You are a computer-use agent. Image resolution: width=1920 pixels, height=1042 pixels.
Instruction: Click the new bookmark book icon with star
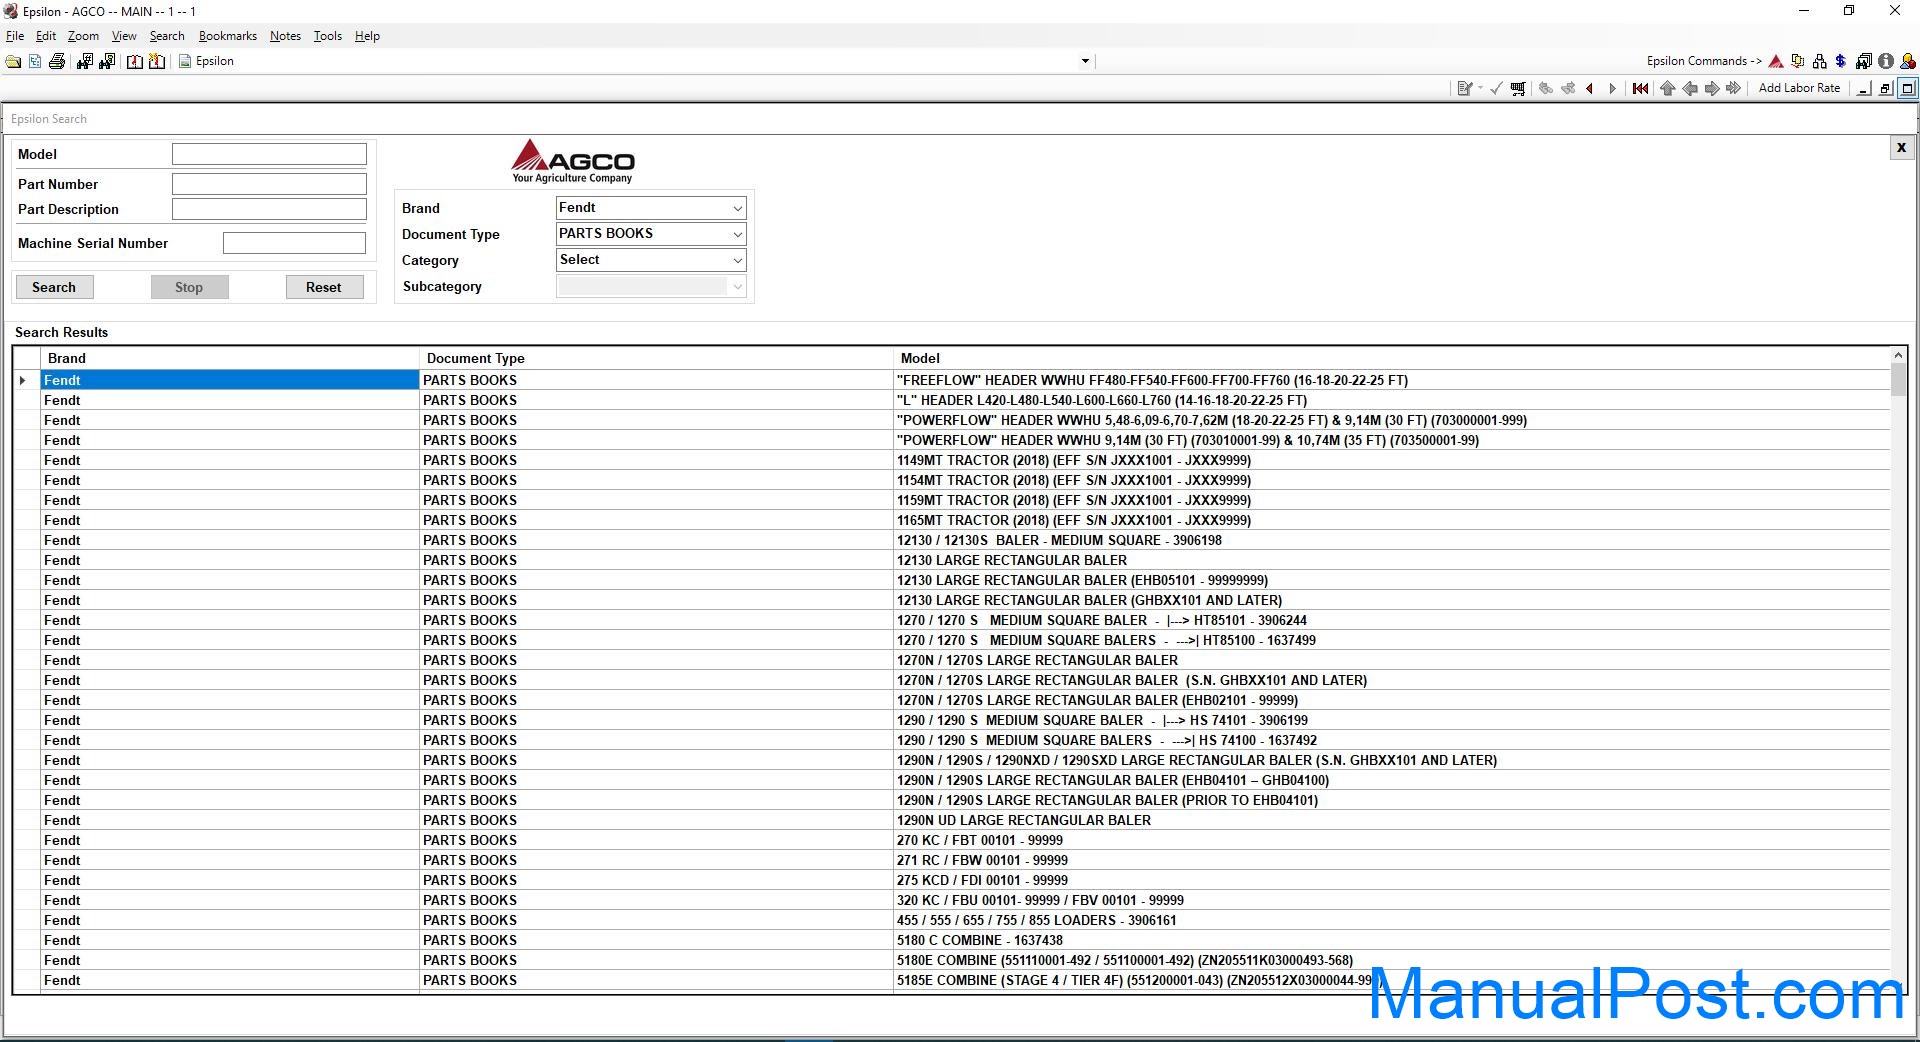(157, 62)
